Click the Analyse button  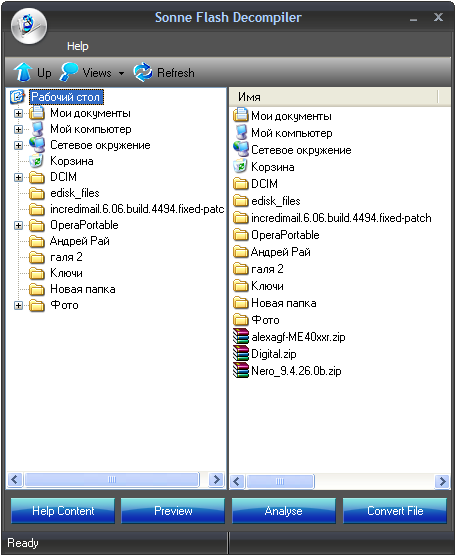(284, 511)
